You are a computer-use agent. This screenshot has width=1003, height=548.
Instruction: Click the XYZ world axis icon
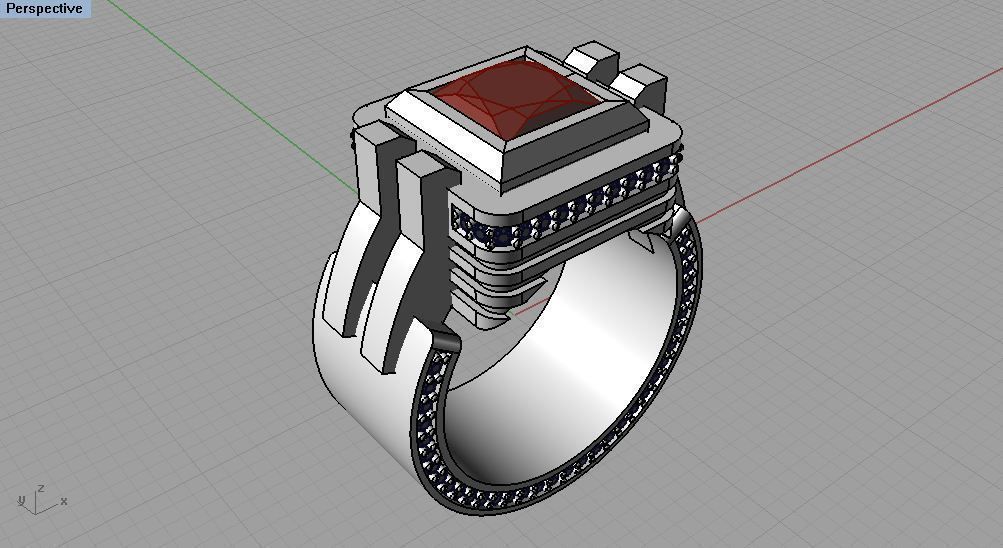(x=42, y=500)
